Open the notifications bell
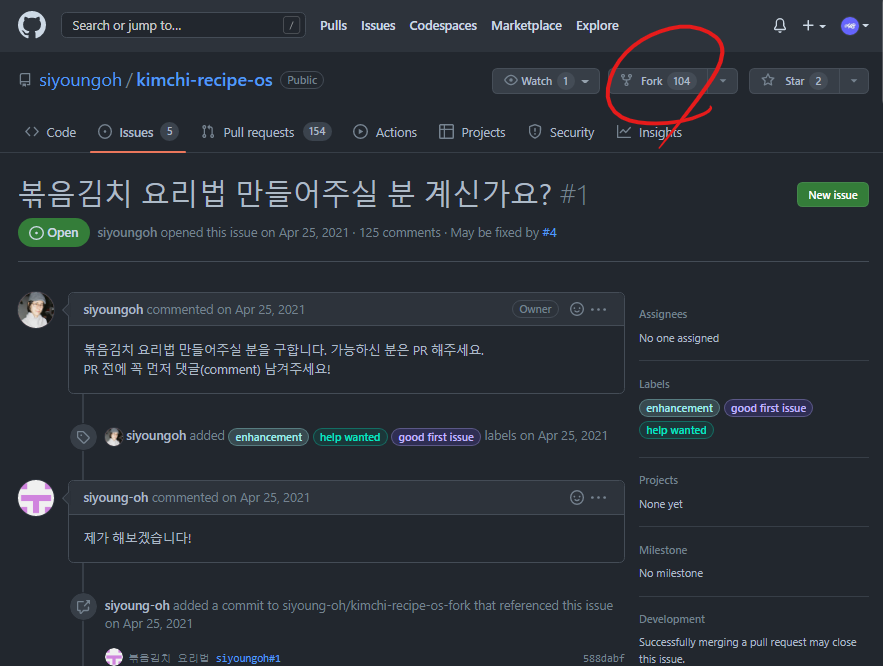Screen dimensions: 883x666 coord(779,26)
